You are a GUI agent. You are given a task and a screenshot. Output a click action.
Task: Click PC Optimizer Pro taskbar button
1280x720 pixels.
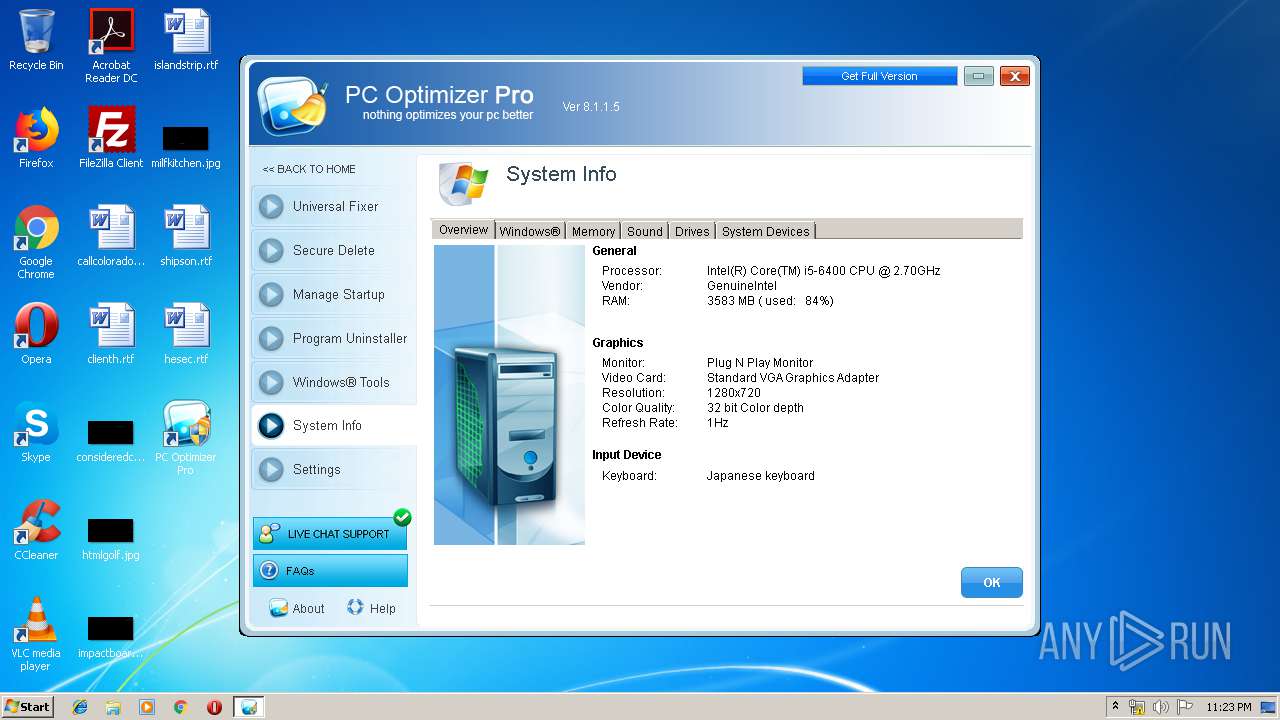click(249, 707)
